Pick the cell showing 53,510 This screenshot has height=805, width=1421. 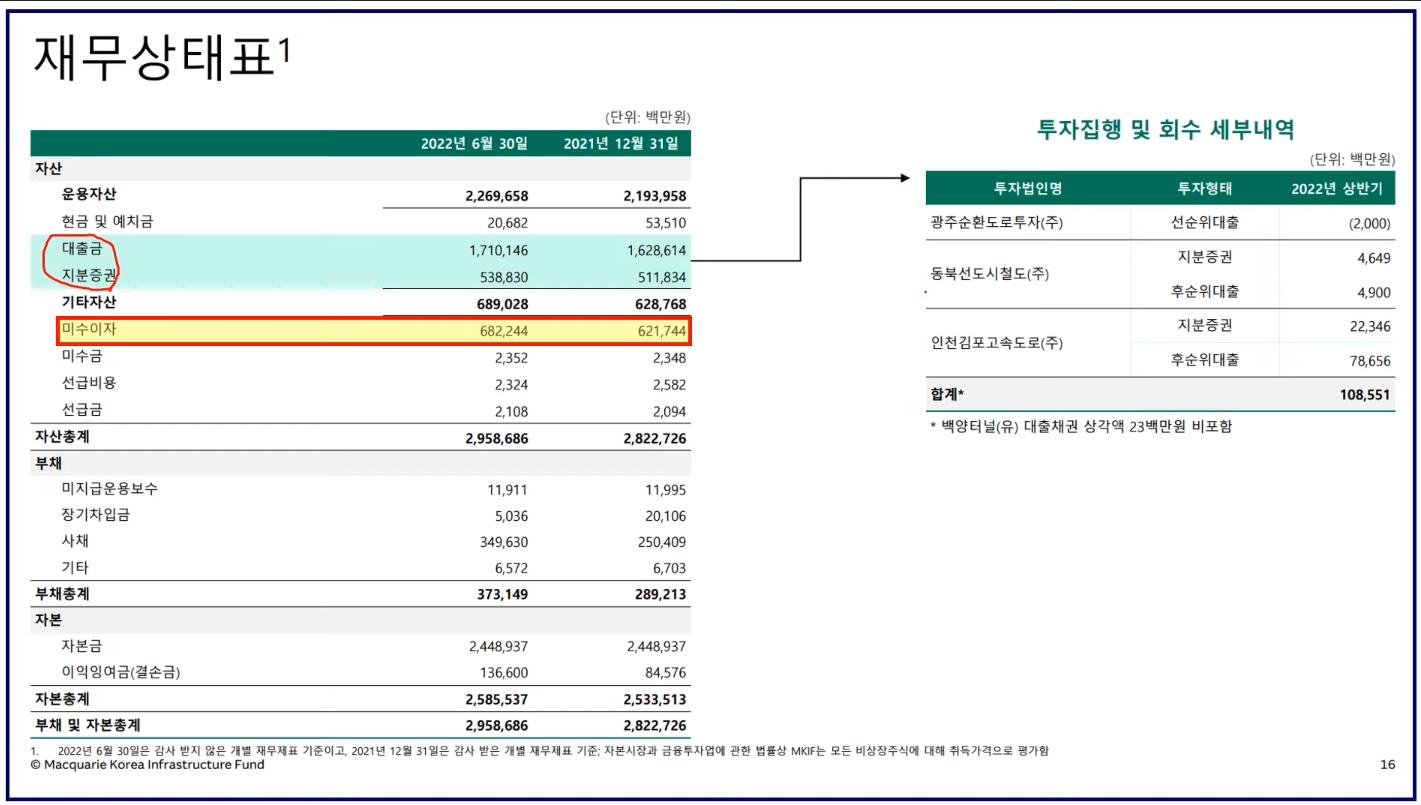tap(665, 223)
